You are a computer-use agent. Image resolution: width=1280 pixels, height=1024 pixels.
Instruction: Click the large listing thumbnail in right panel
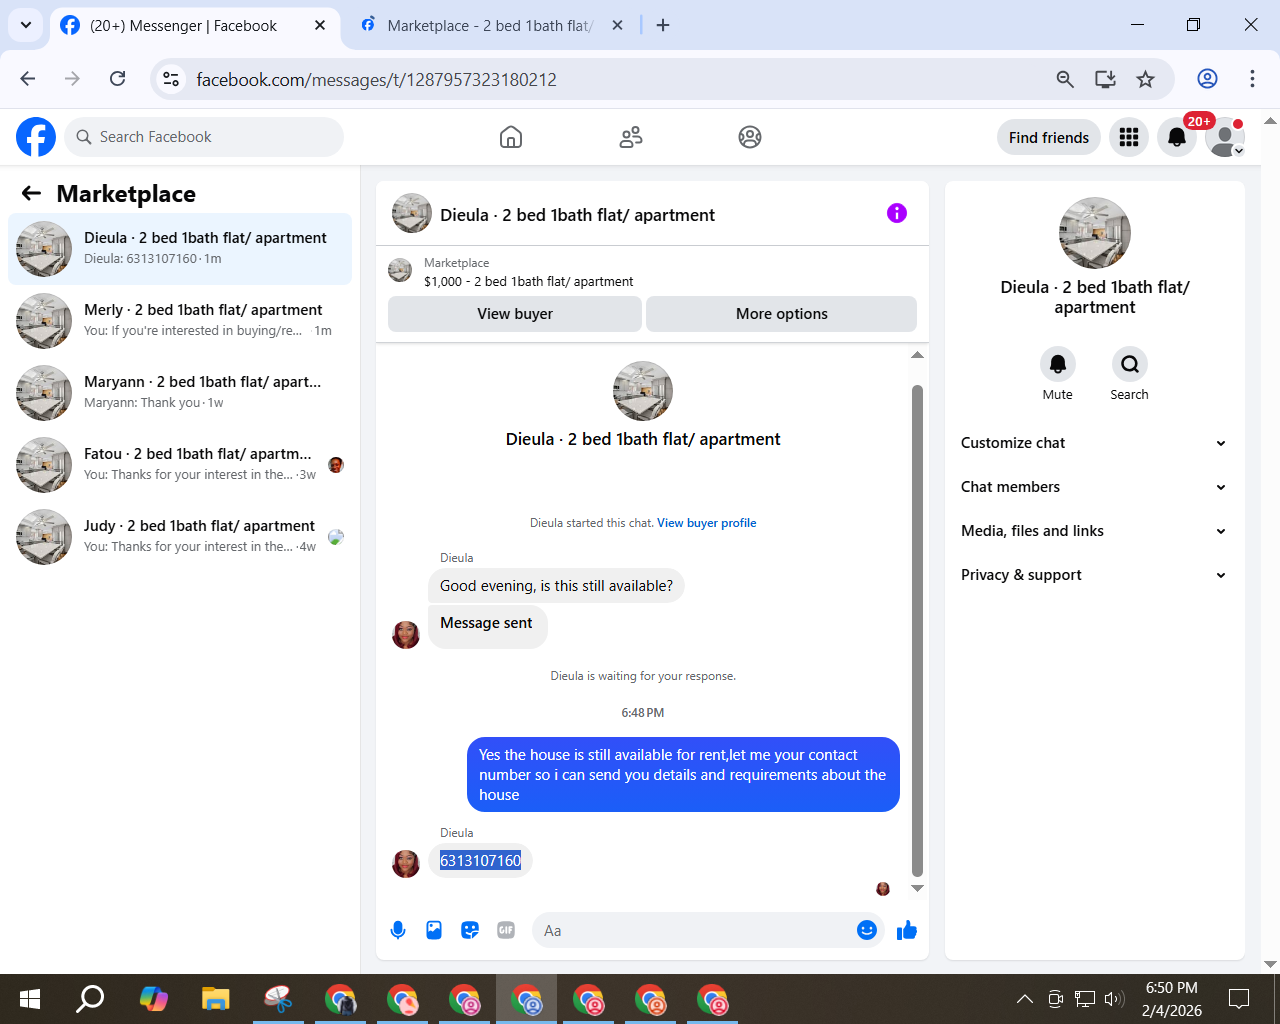point(1095,233)
